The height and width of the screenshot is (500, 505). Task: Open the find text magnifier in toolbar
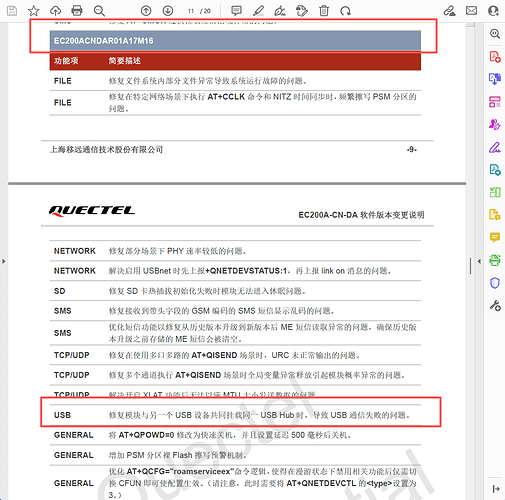(99, 11)
